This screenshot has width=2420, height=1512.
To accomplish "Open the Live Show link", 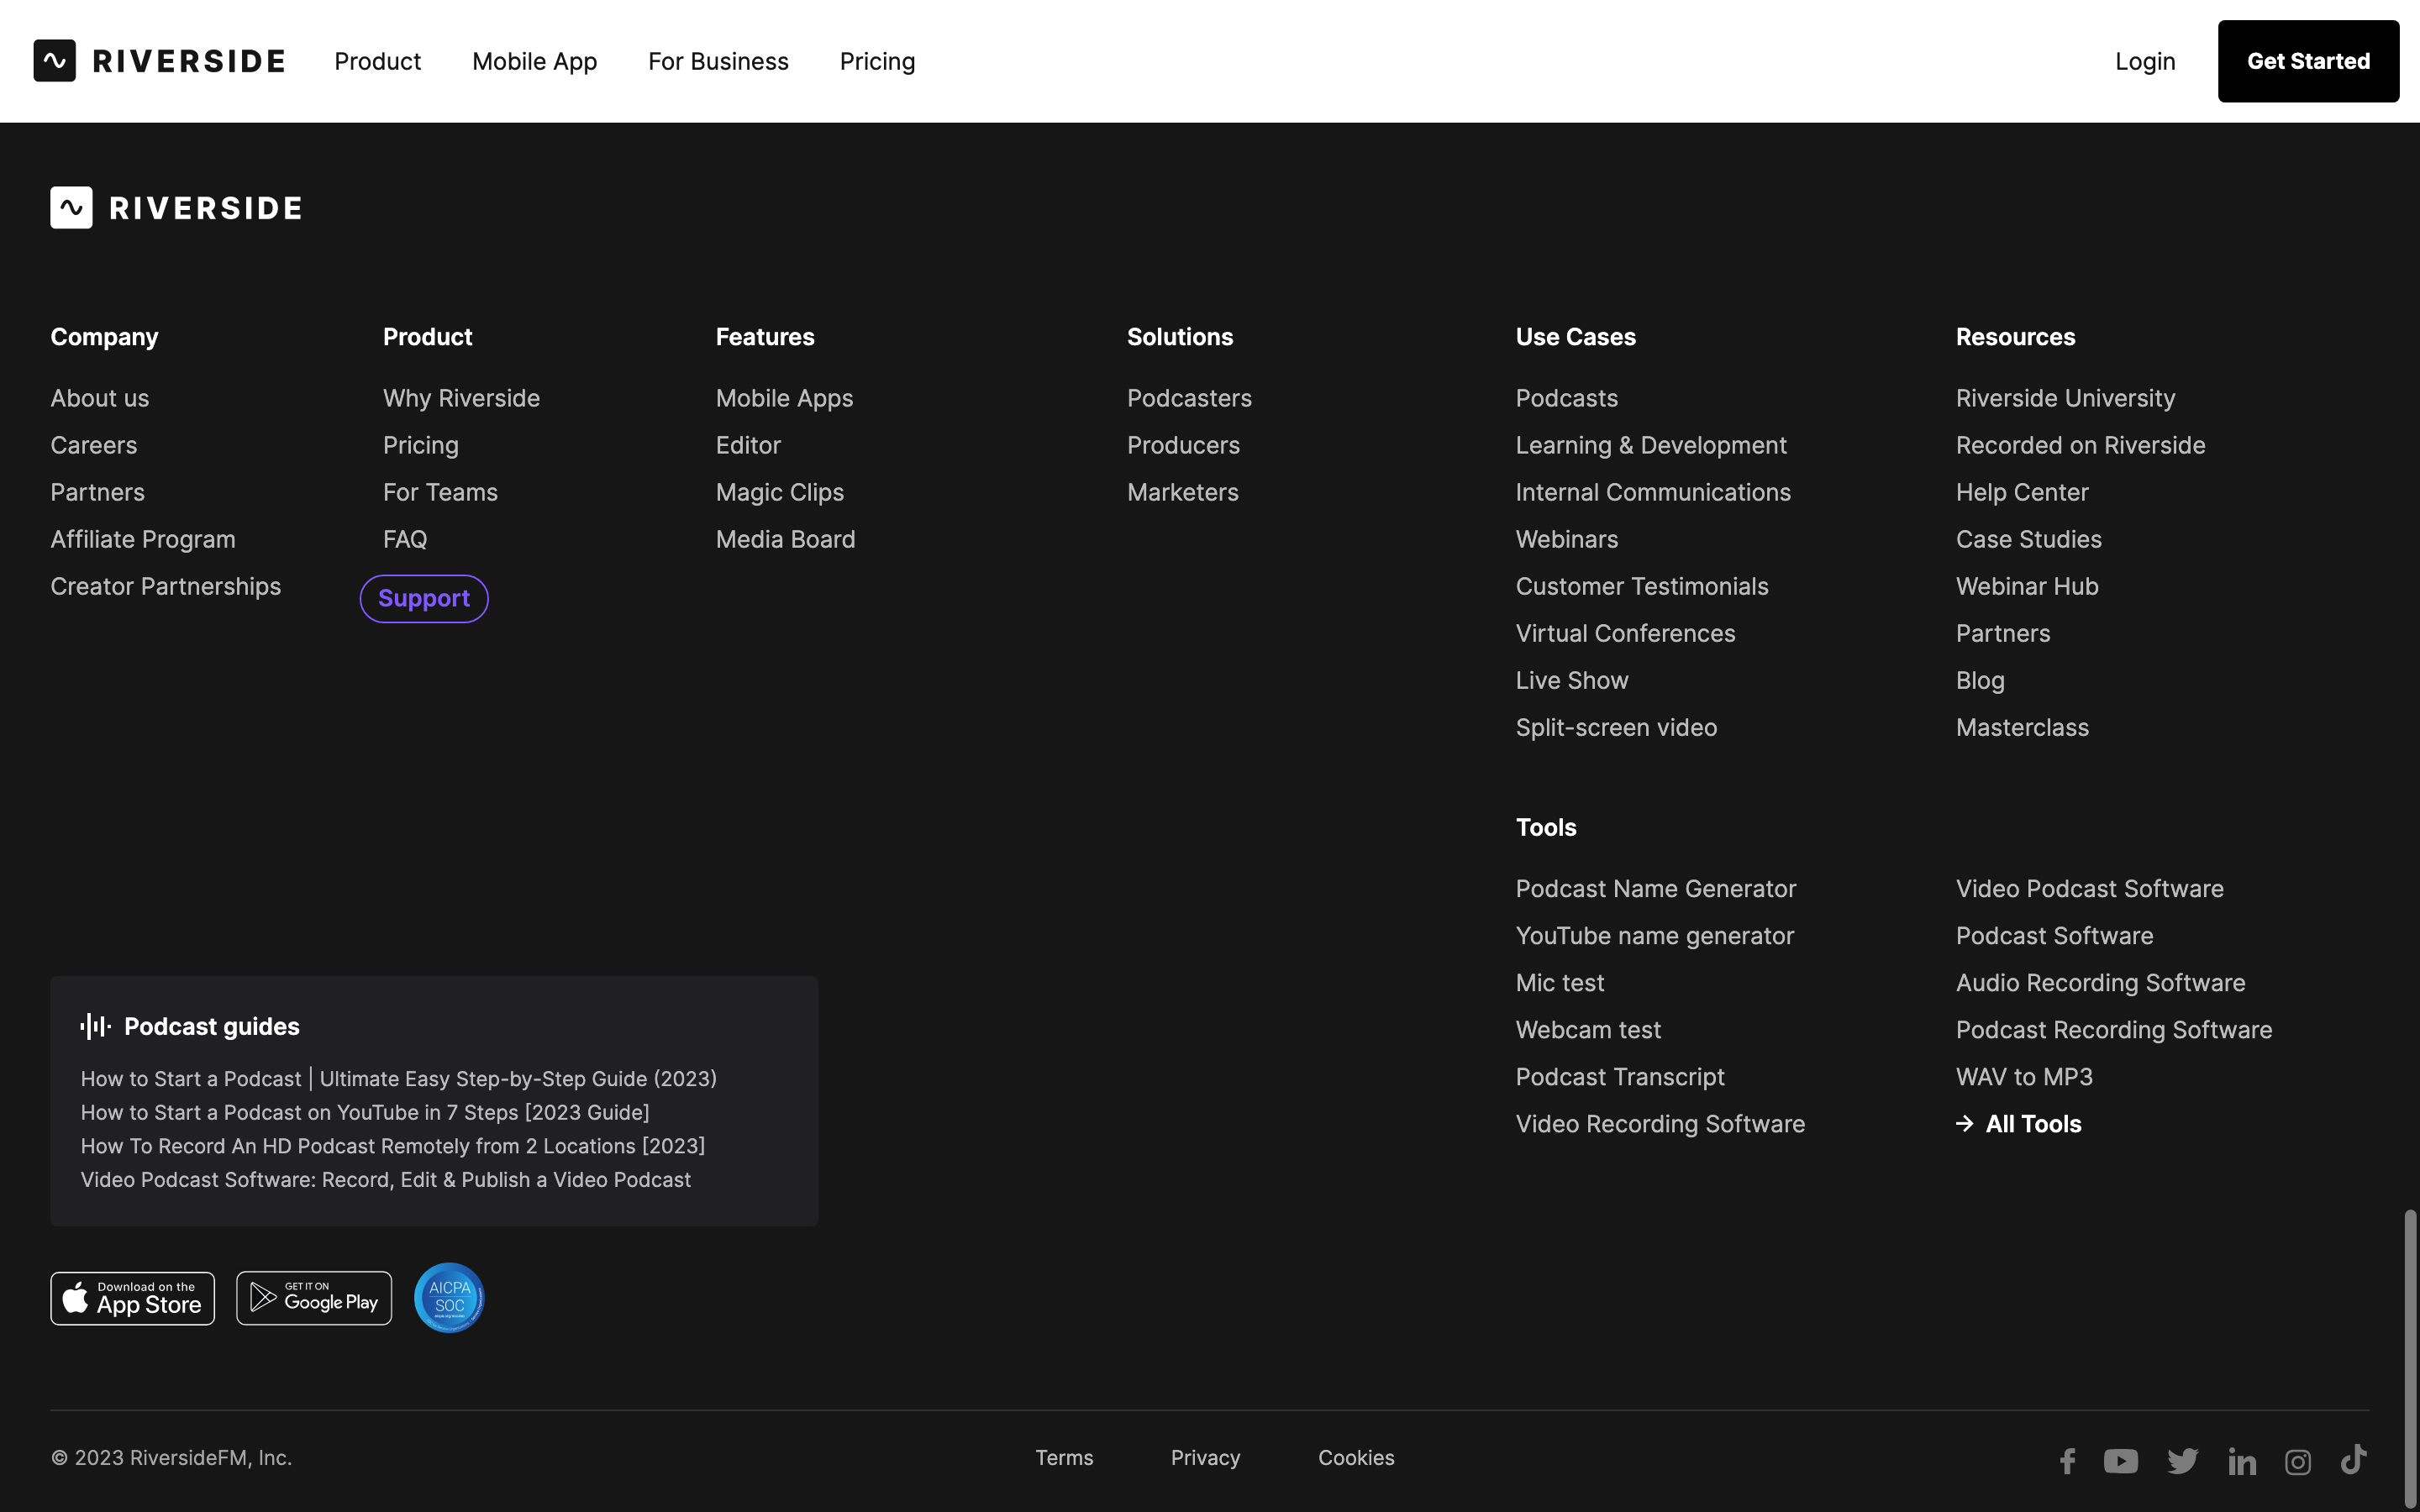I will point(1572,680).
